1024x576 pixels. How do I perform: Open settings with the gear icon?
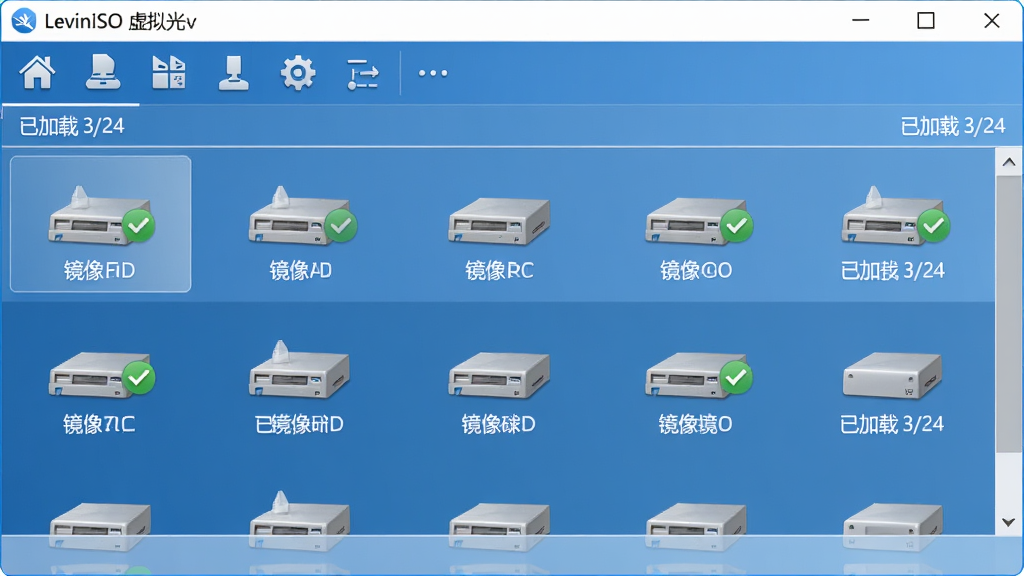click(x=298, y=72)
